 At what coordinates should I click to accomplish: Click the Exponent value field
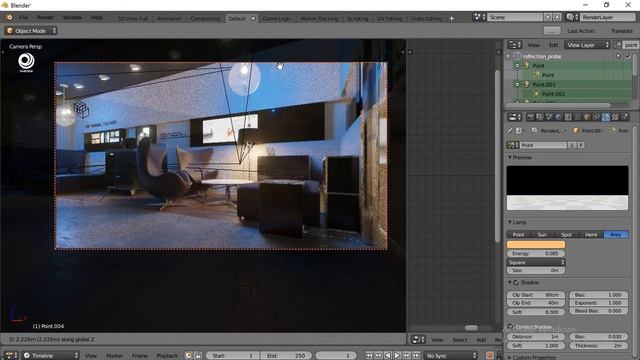click(599, 303)
